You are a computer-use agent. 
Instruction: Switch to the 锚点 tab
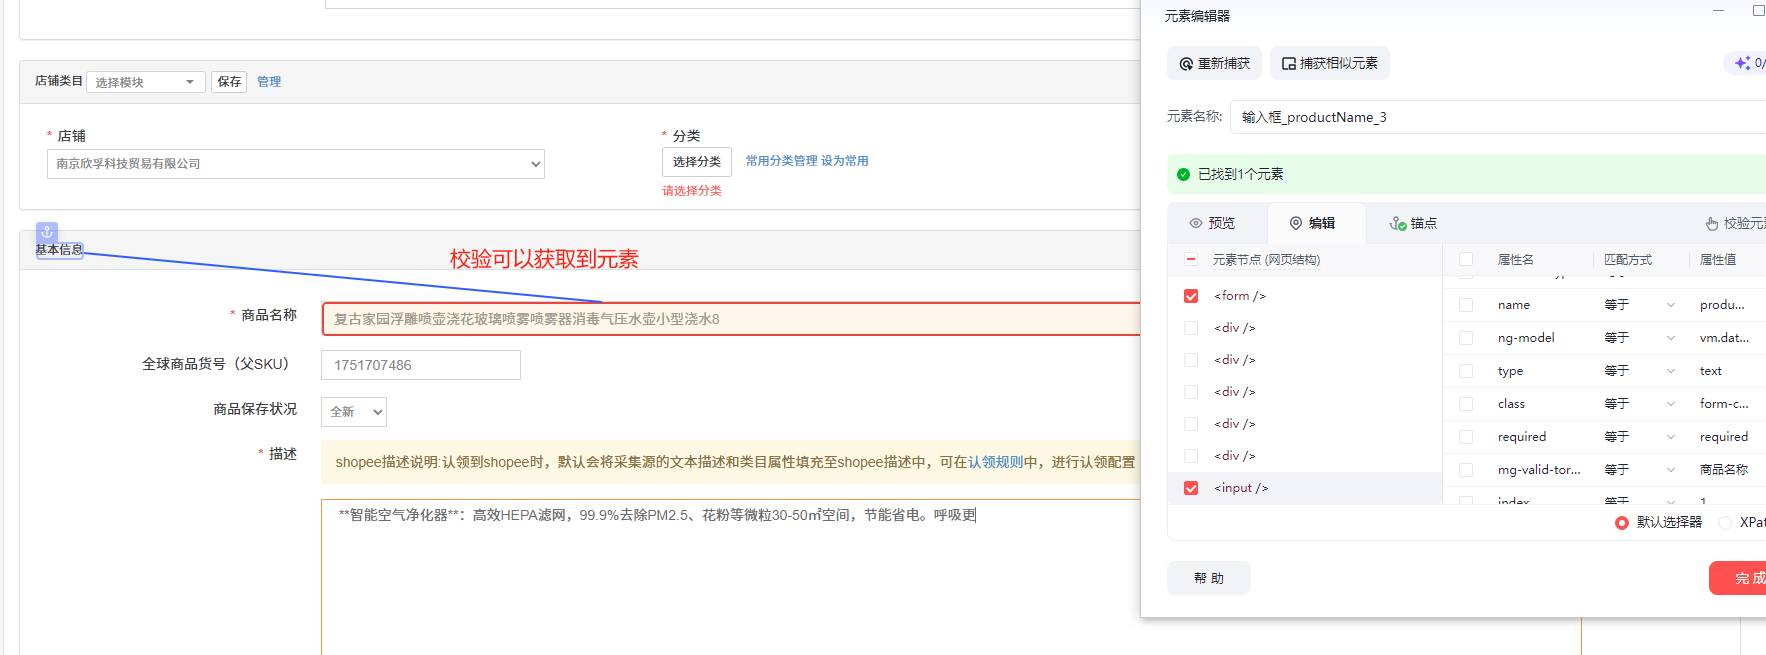[x=1414, y=223]
